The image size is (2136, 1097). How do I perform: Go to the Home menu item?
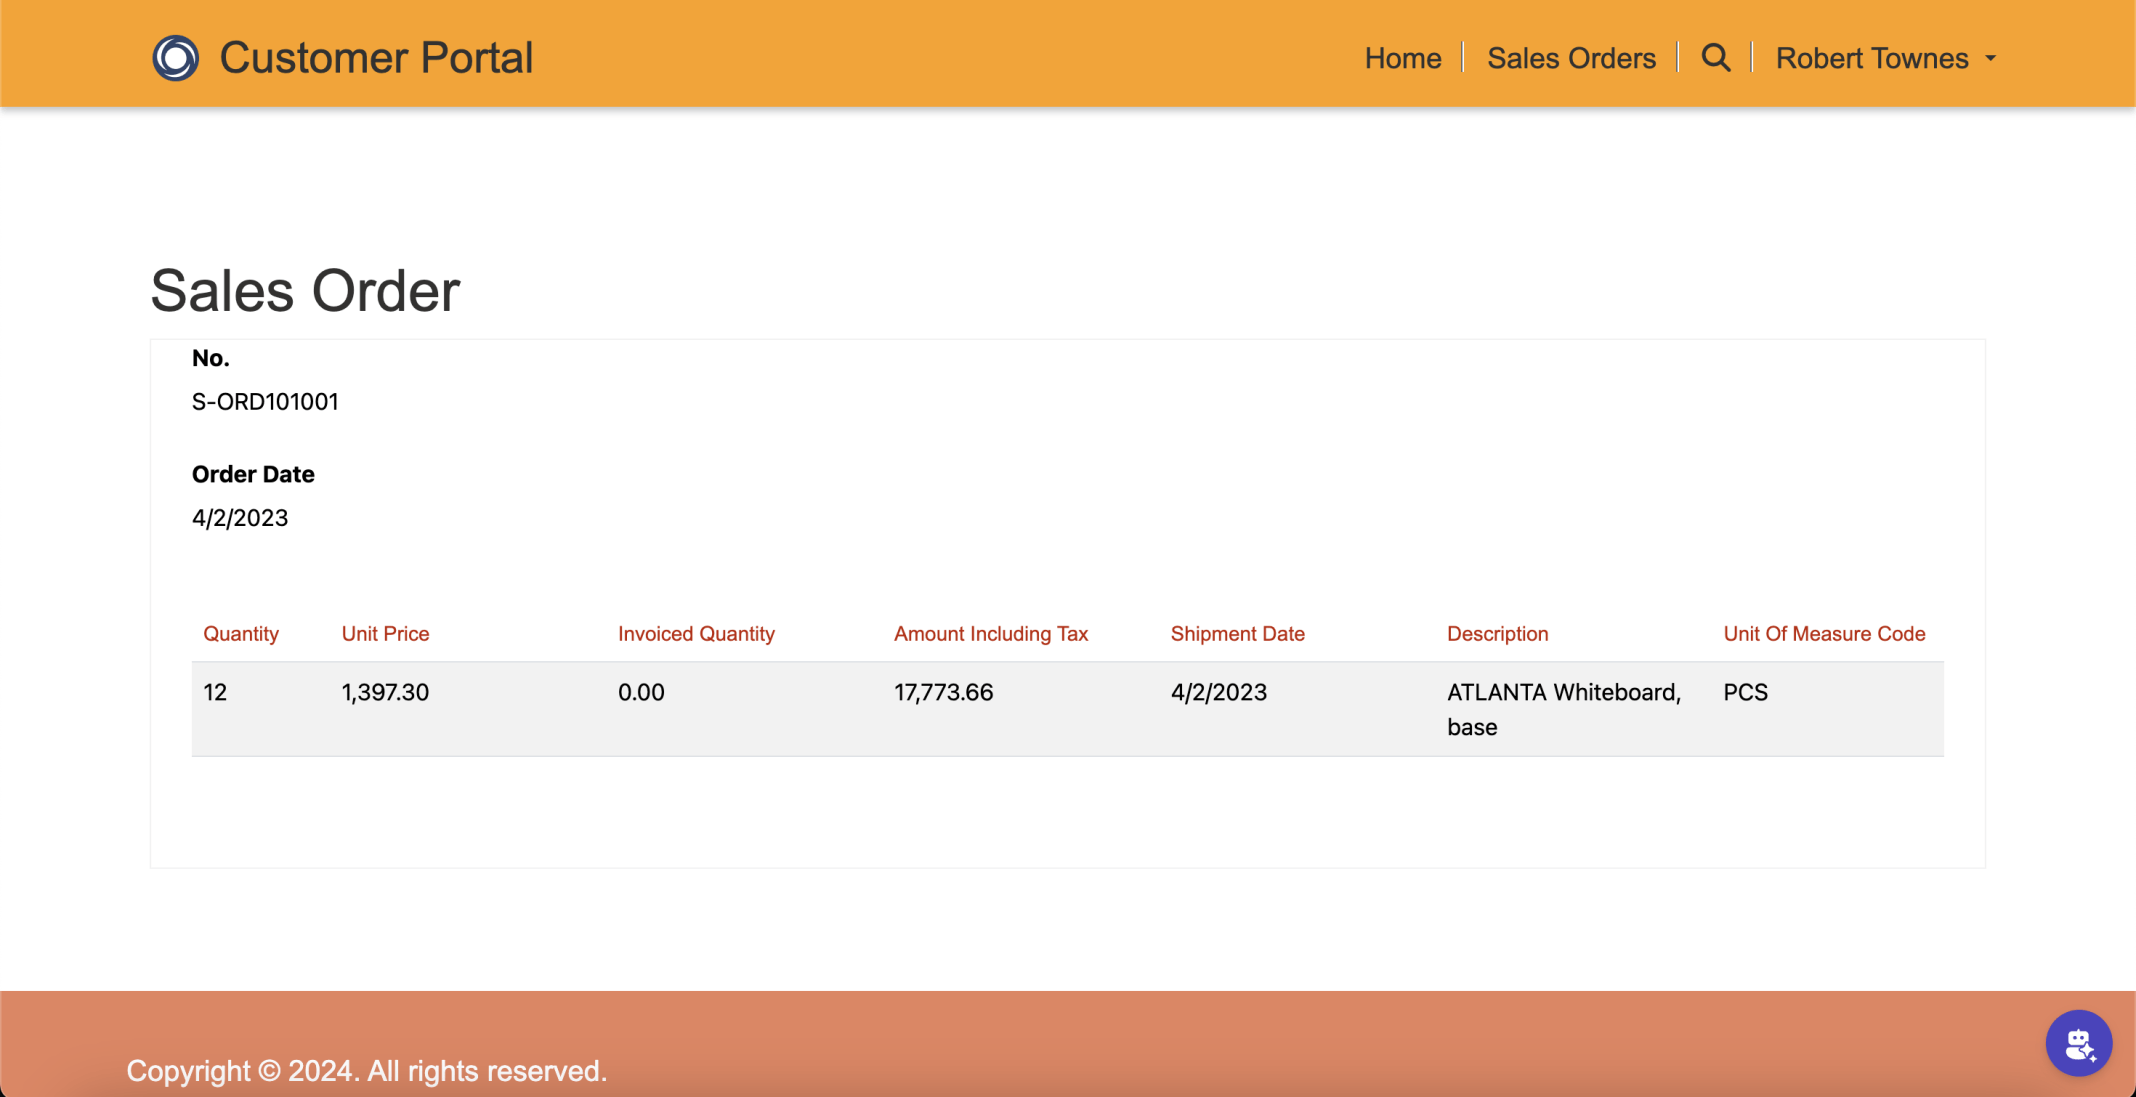click(x=1402, y=58)
